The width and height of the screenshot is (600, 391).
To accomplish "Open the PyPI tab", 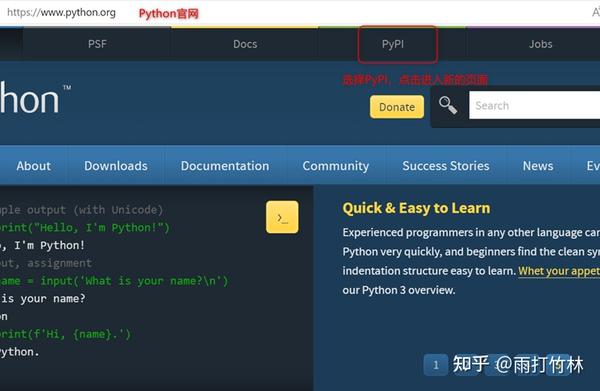I will (x=393, y=44).
